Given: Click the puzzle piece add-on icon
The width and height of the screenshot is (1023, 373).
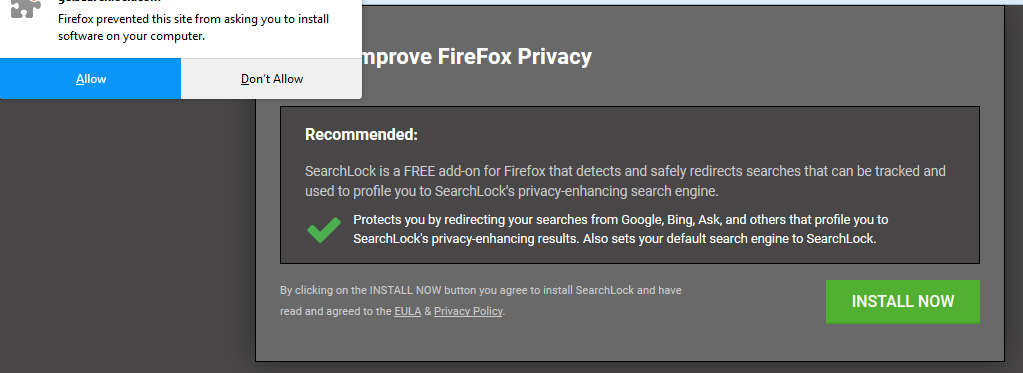Looking at the screenshot, I should pyautogui.click(x=26, y=8).
